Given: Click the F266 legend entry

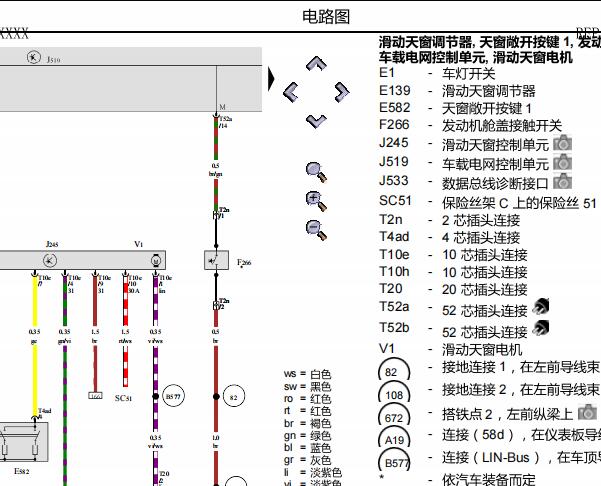Looking at the screenshot, I should (470, 125).
